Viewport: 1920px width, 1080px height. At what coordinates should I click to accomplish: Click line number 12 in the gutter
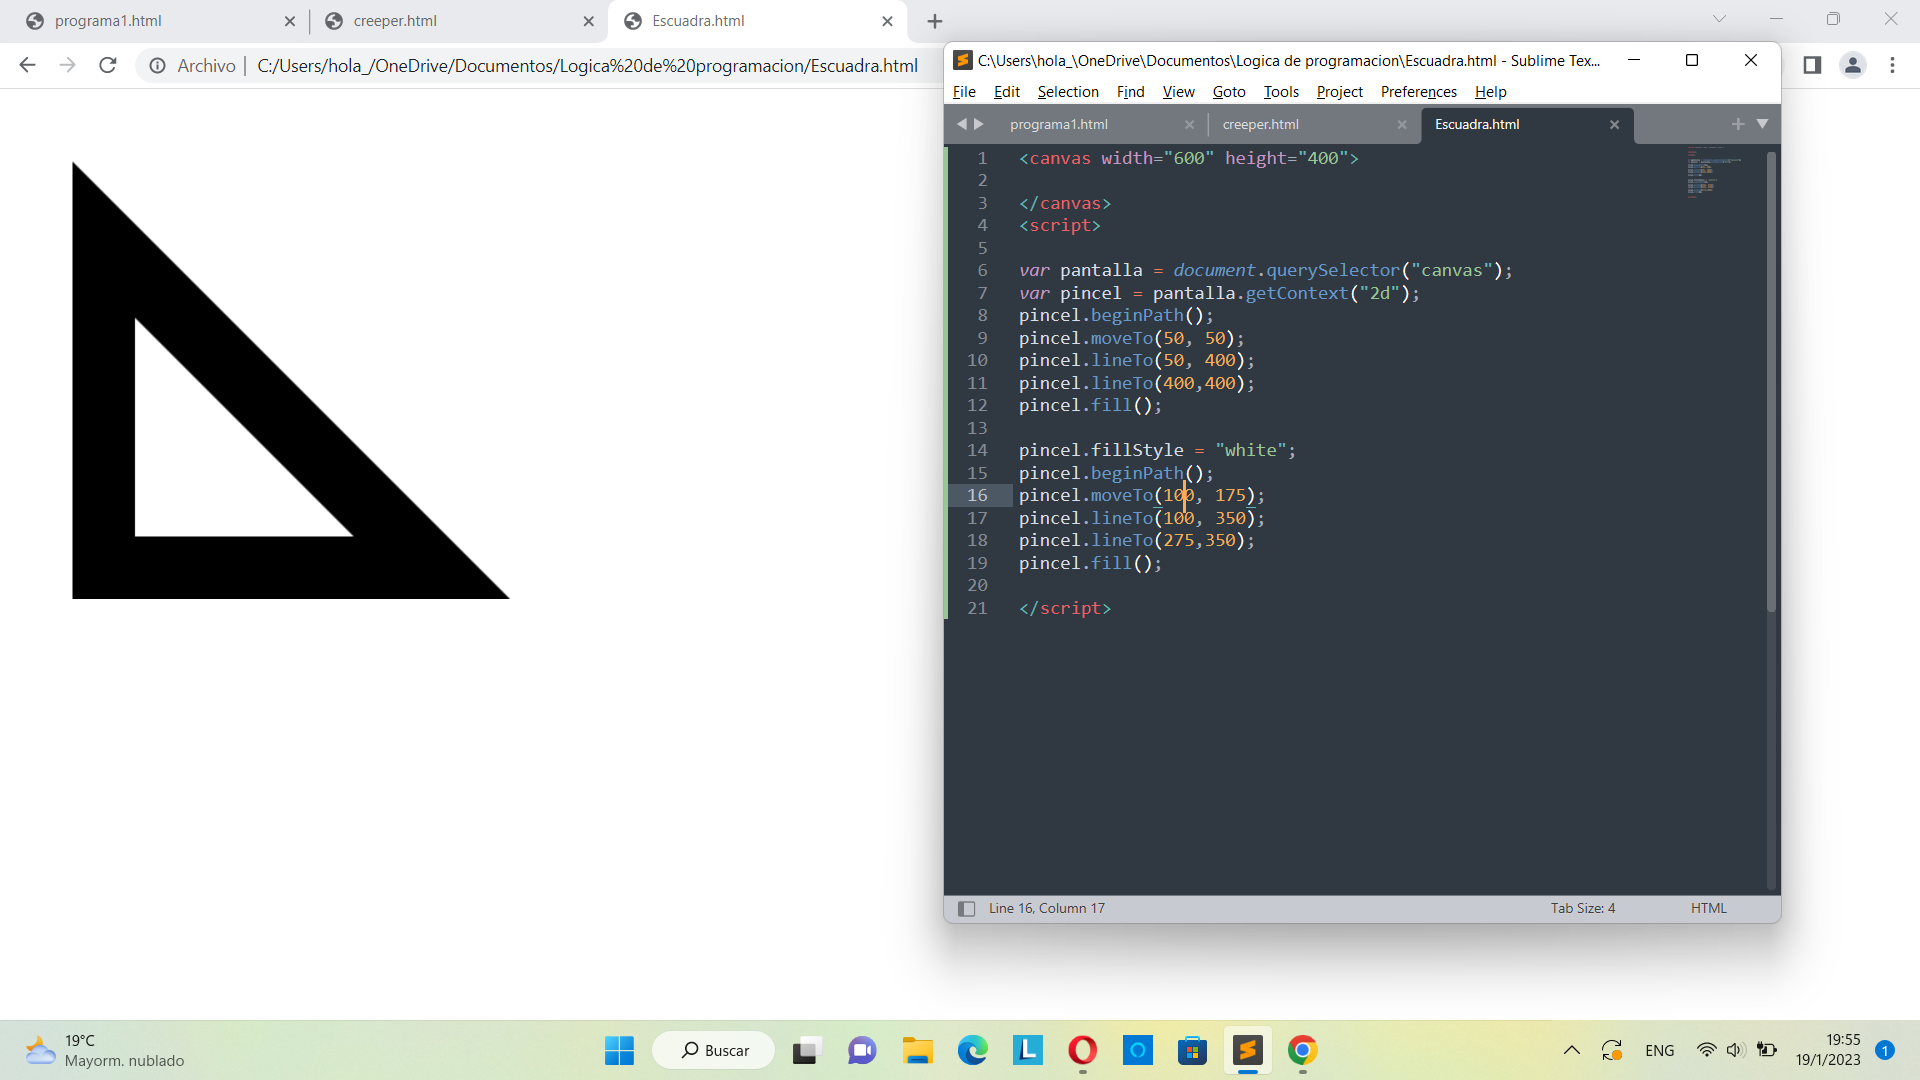(977, 405)
